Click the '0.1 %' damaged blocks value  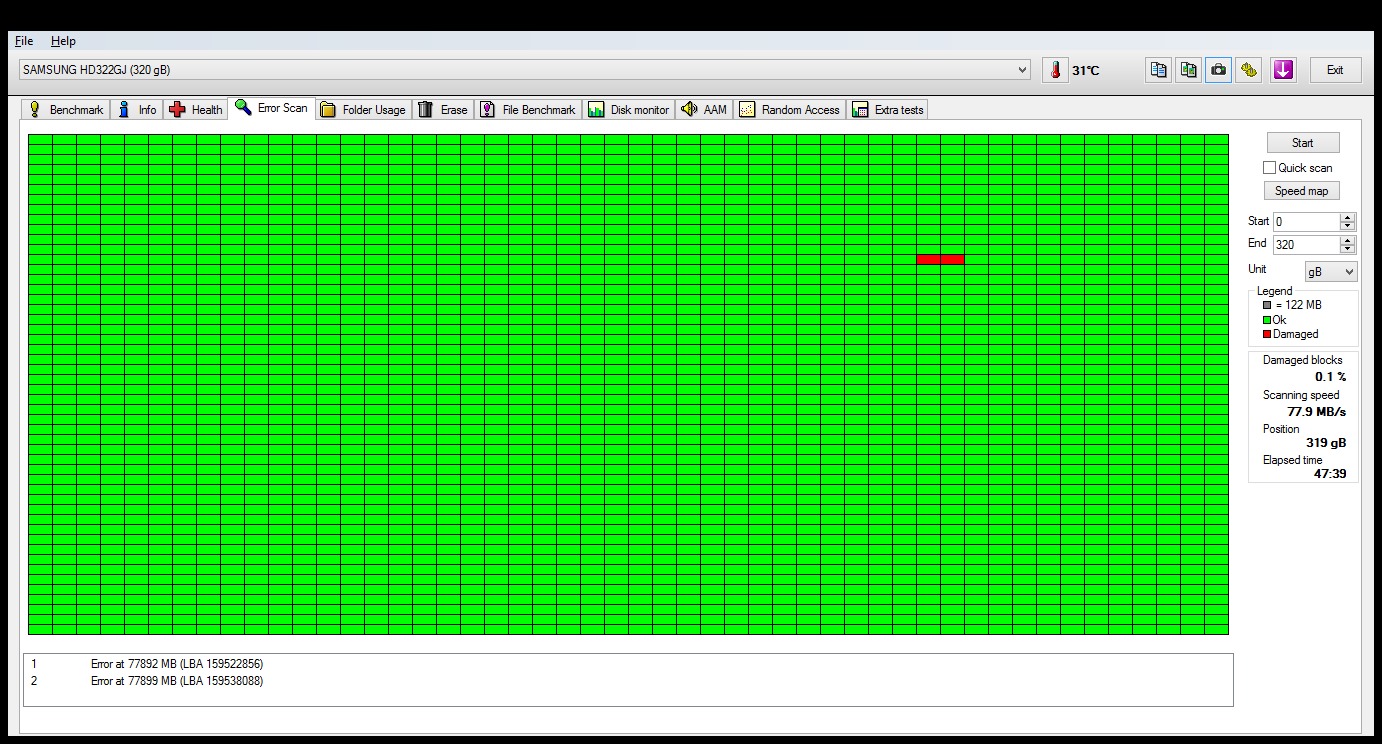[x=1330, y=377]
